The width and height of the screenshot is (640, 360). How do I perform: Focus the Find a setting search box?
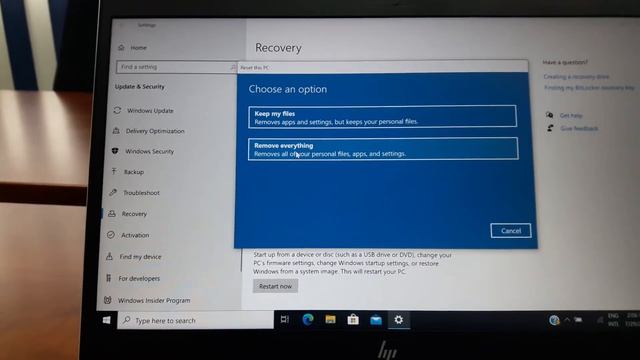(176, 67)
